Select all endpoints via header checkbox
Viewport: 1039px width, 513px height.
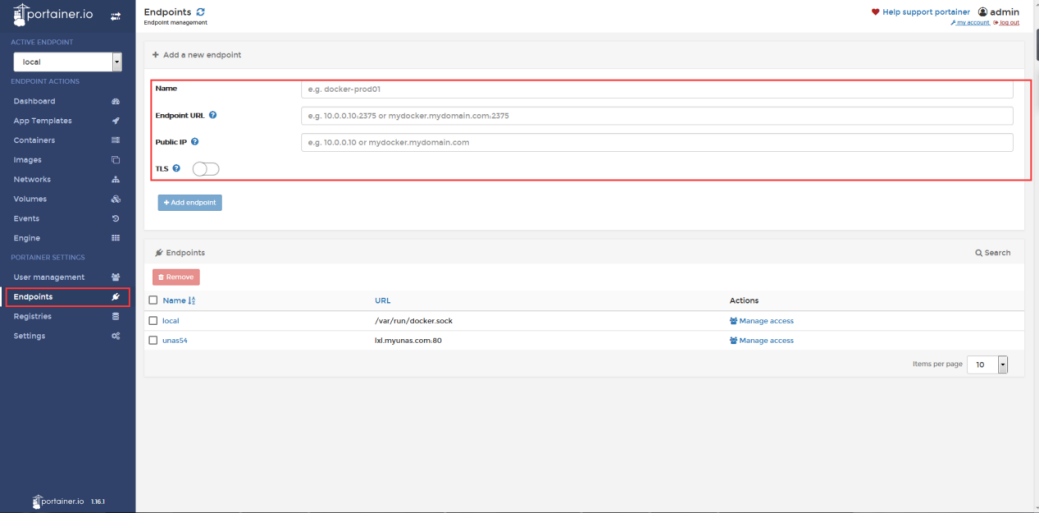tap(153, 300)
